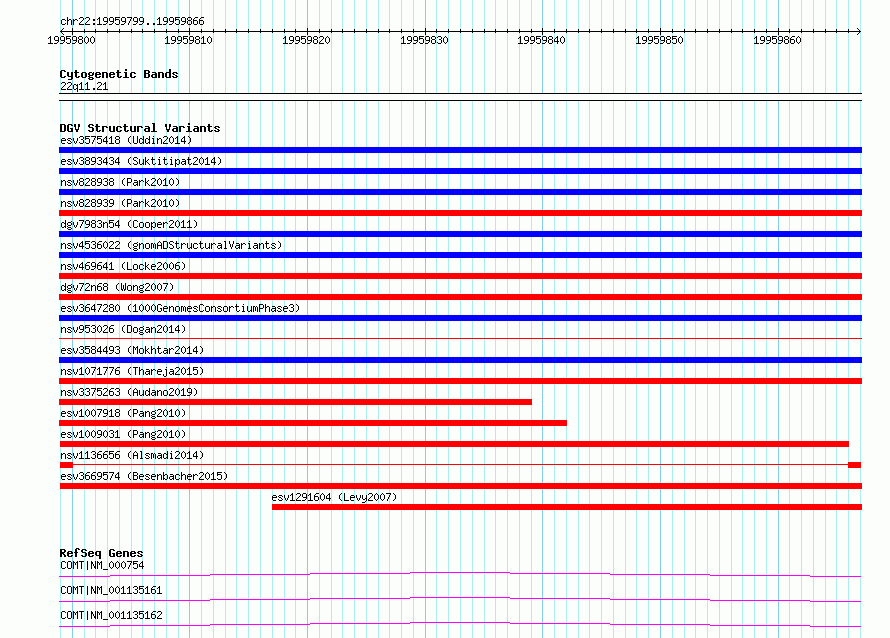Click ruler position 19959820
The width and height of the screenshot is (890, 638).
click(x=307, y=40)
